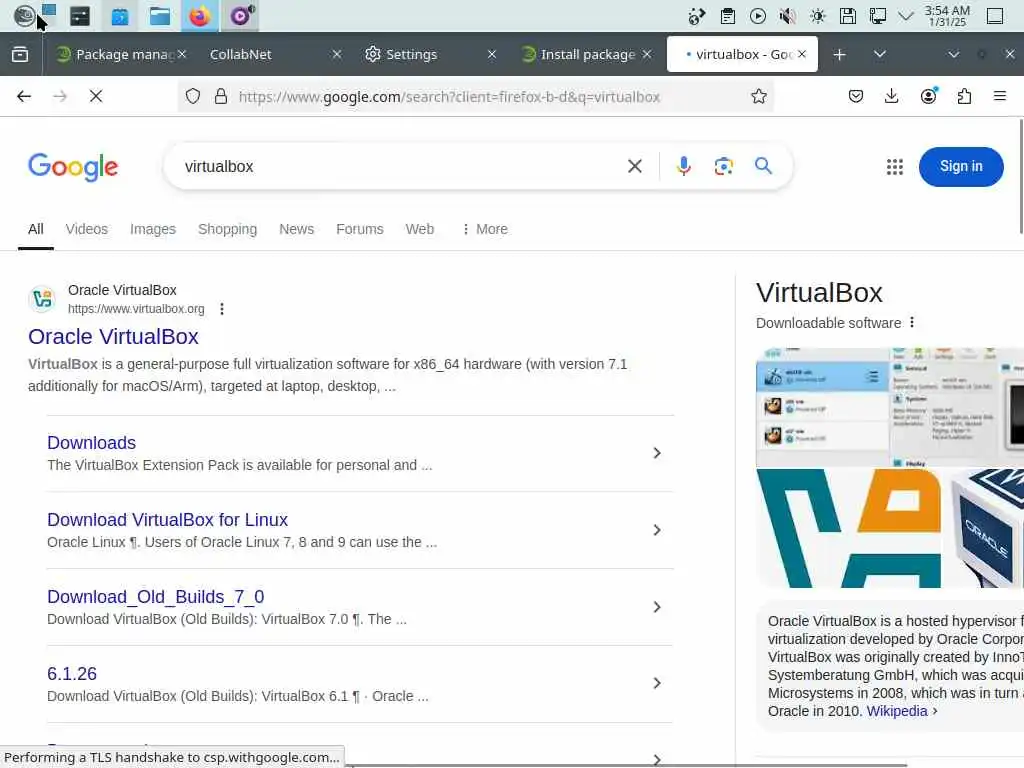Image resolution: width=1024 pixels, height=768 pixels.
Task: Click the page vertical scrollbar
Action: pos(1021,176)
